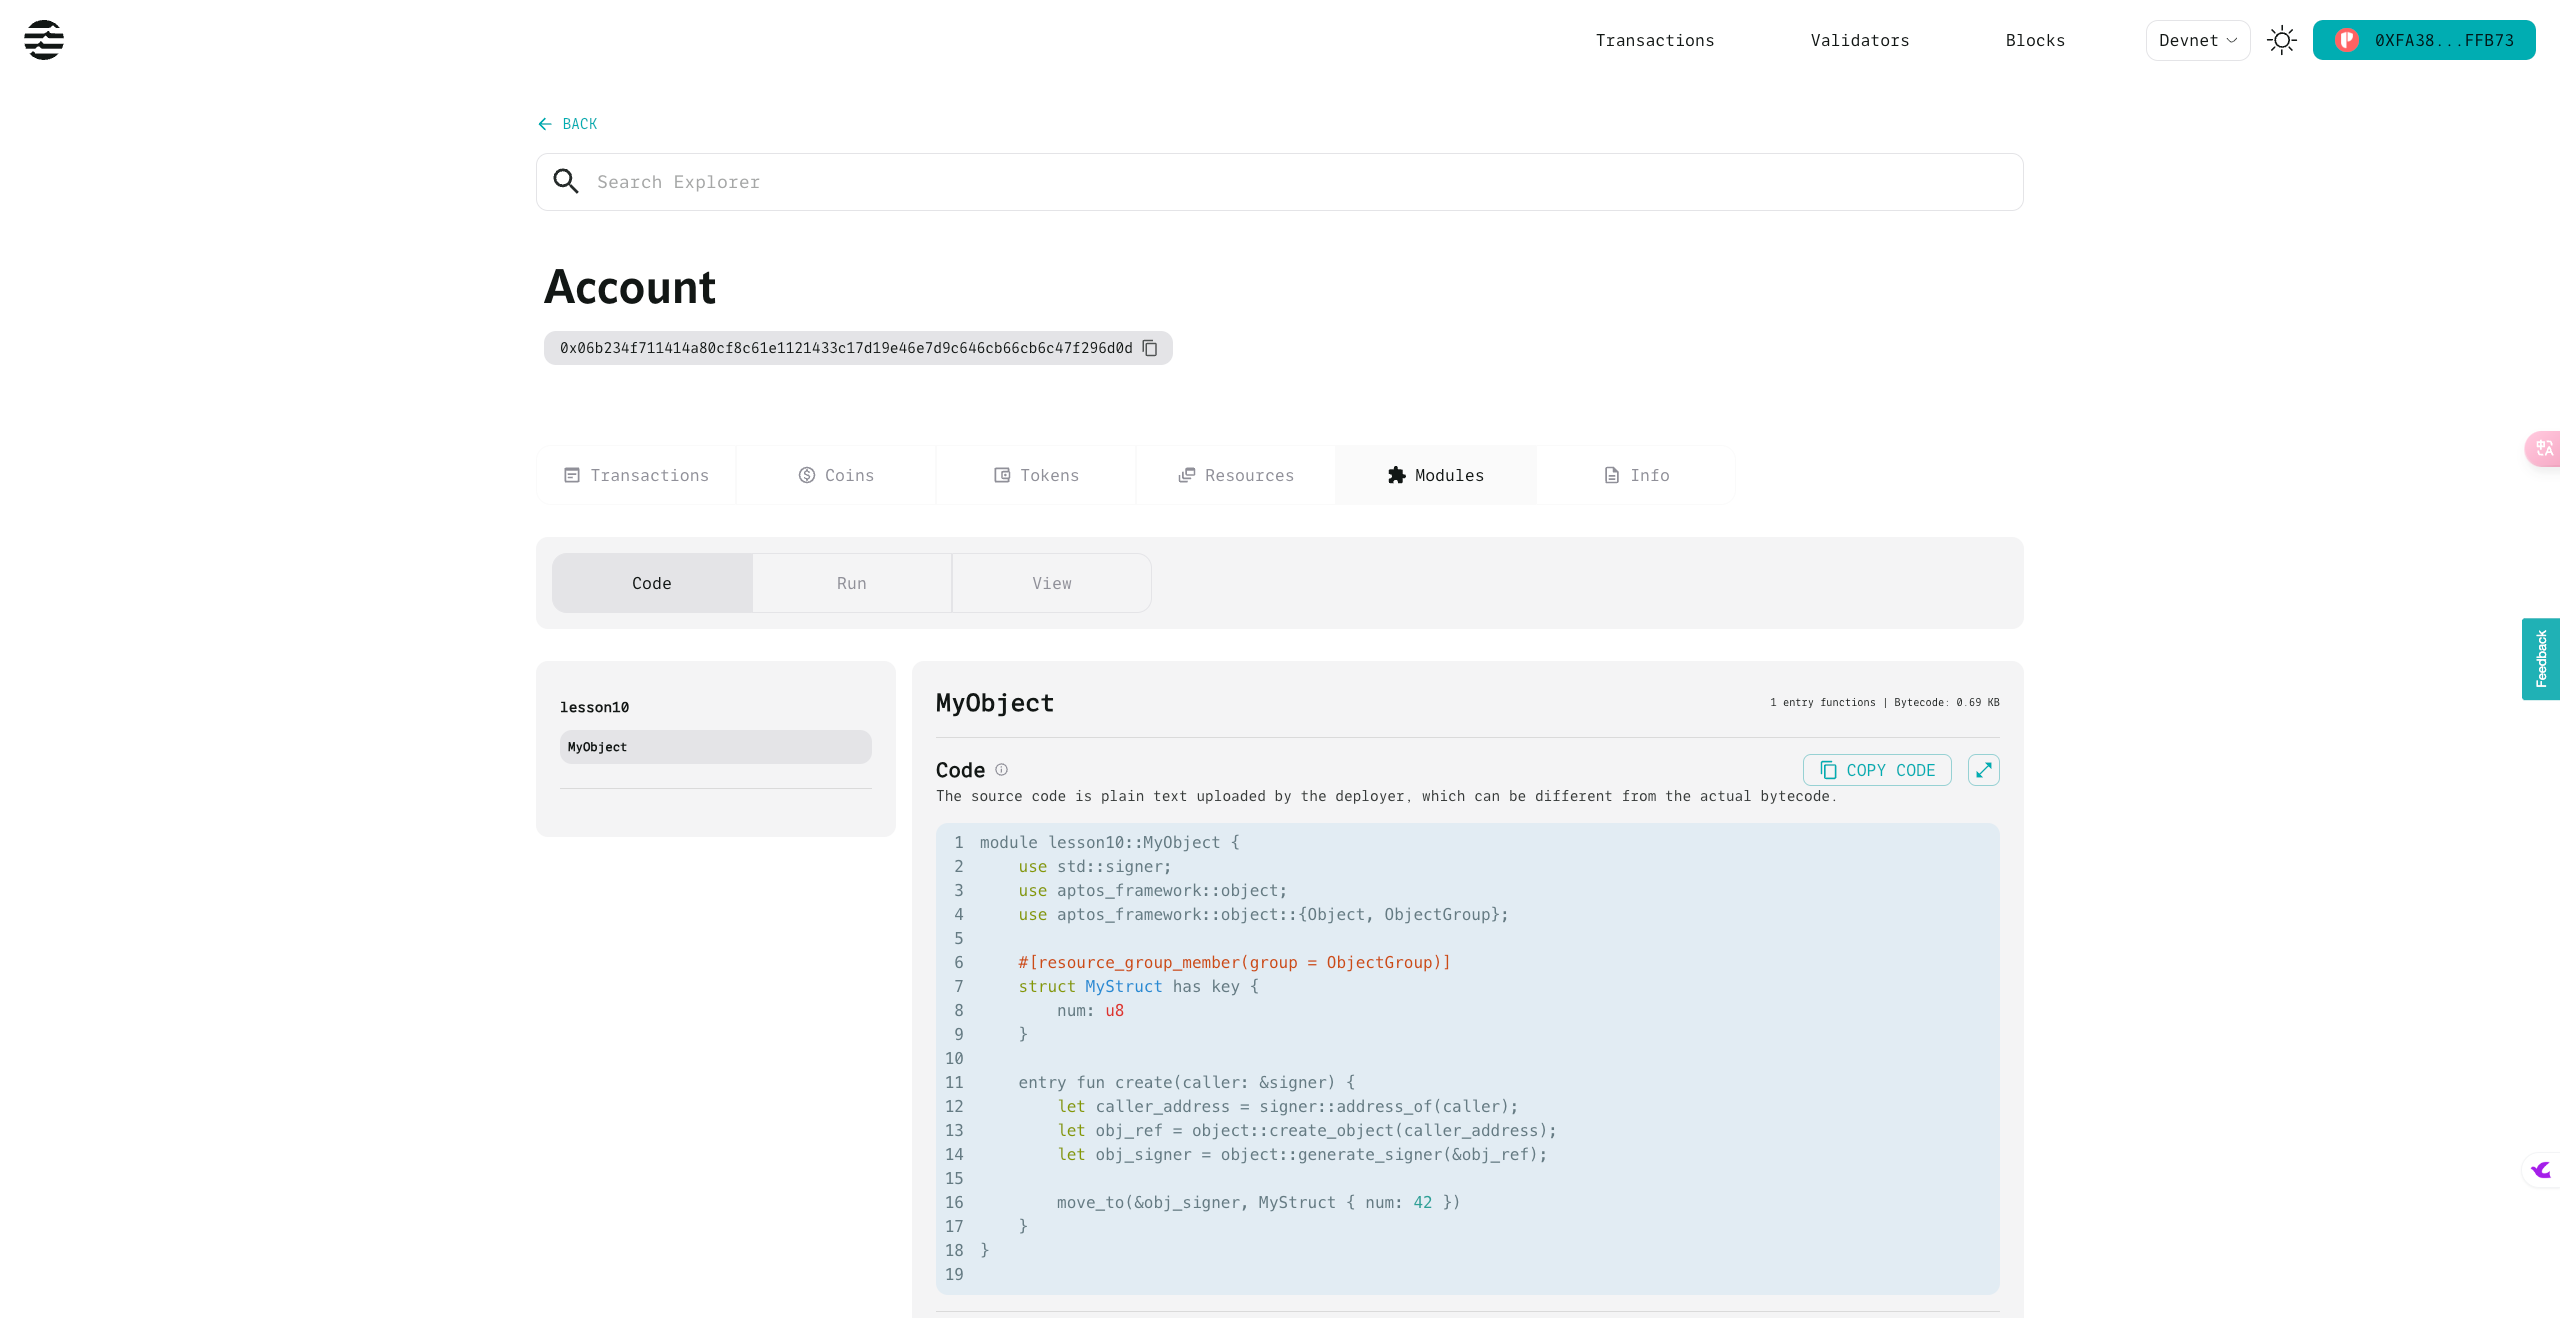Viewport: 2560px width, 1318px height.
Task: Click the MyObject module heading
Action: tap(995, 703)
